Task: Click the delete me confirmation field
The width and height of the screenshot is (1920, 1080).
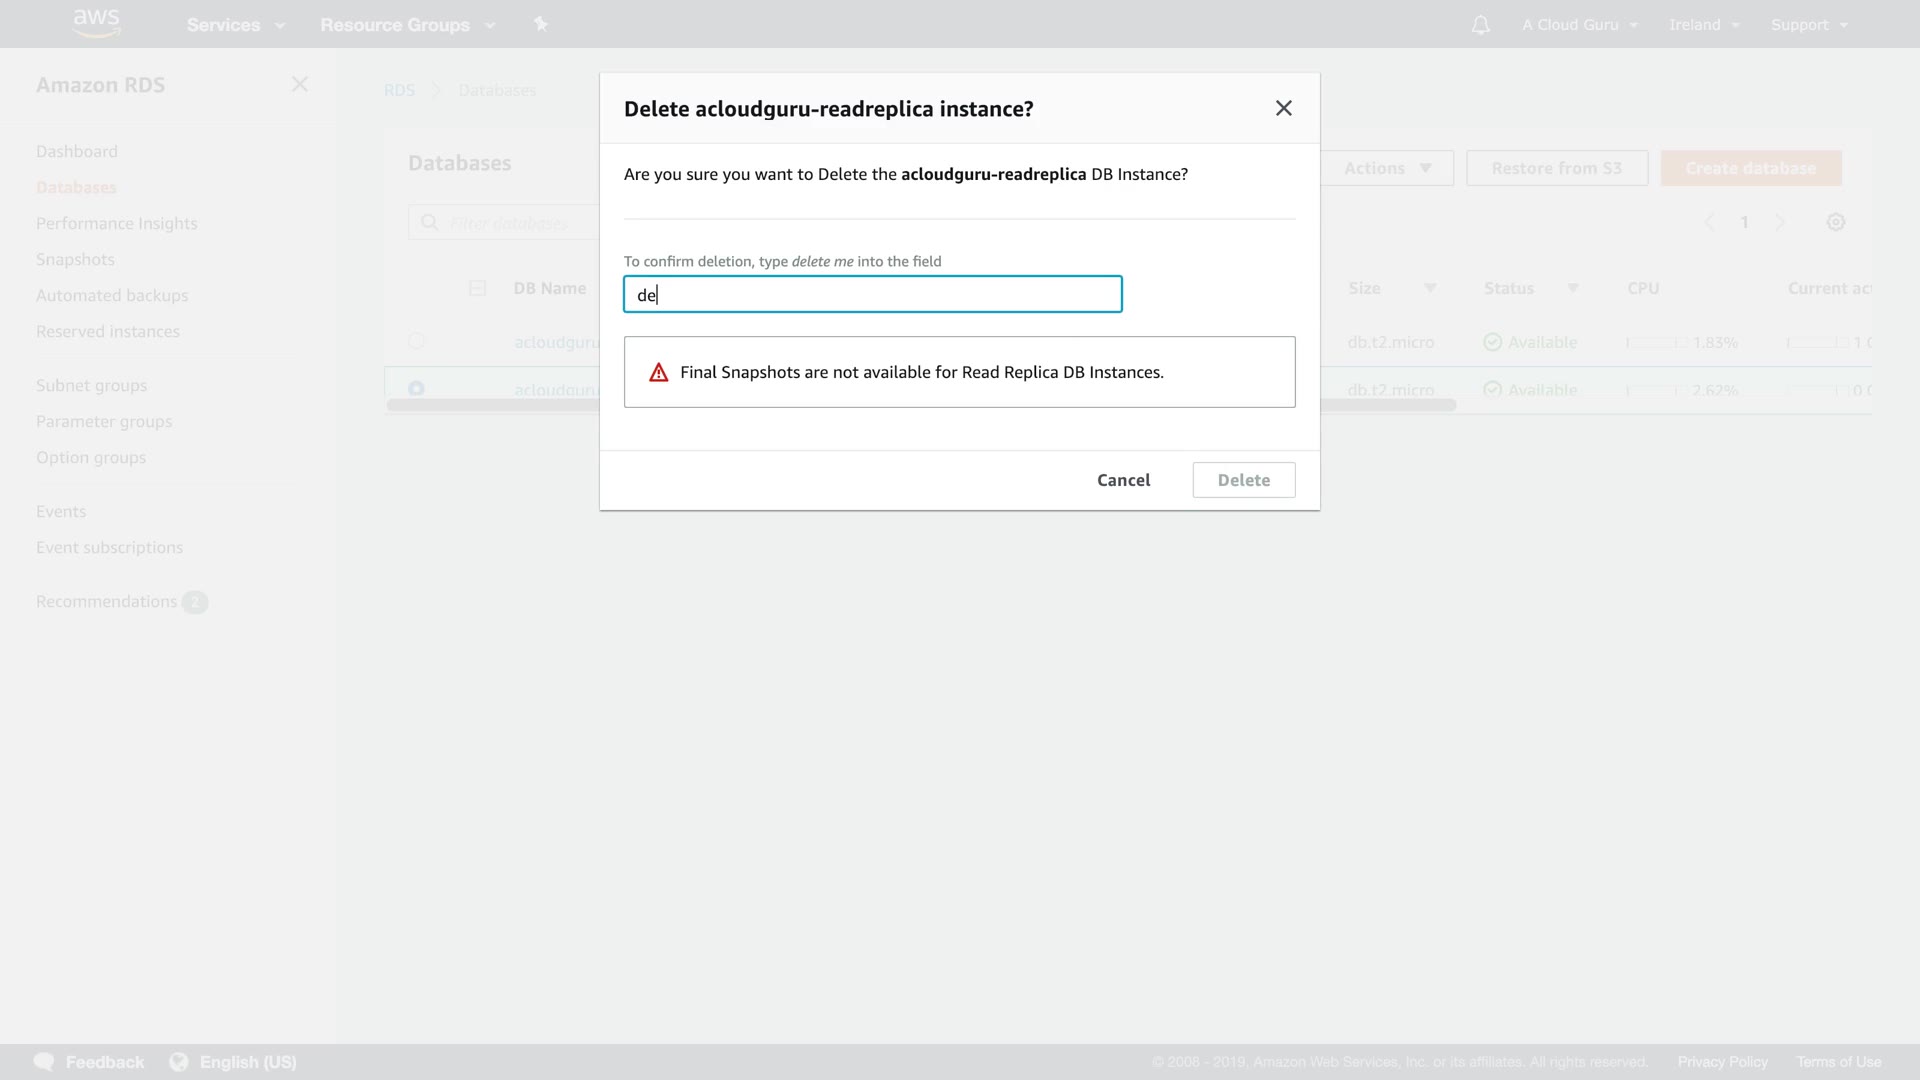Action: (x=872, y=294)
